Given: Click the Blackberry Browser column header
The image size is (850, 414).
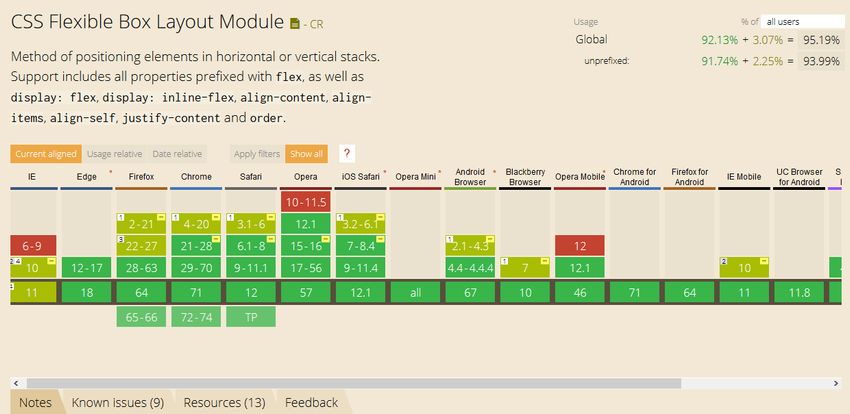Looking at the screenshot, I should point(525,177).
